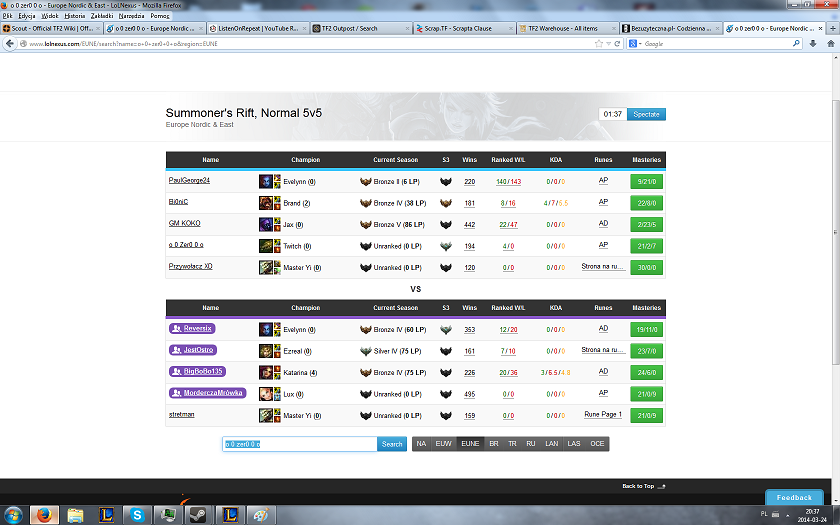The image size is (840, 525).
Task: Open the Plik menu
Action: 7,16
